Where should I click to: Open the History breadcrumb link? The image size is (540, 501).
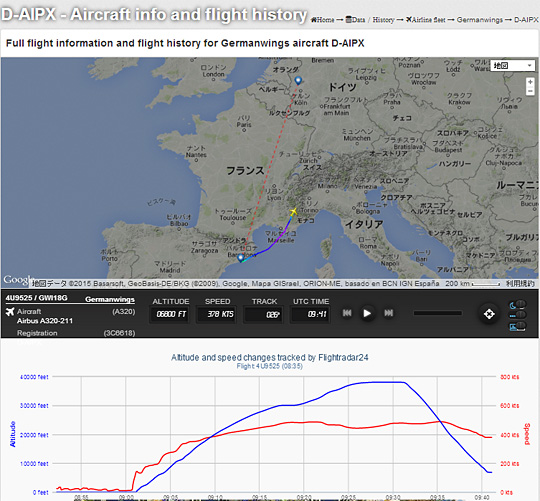383,20
